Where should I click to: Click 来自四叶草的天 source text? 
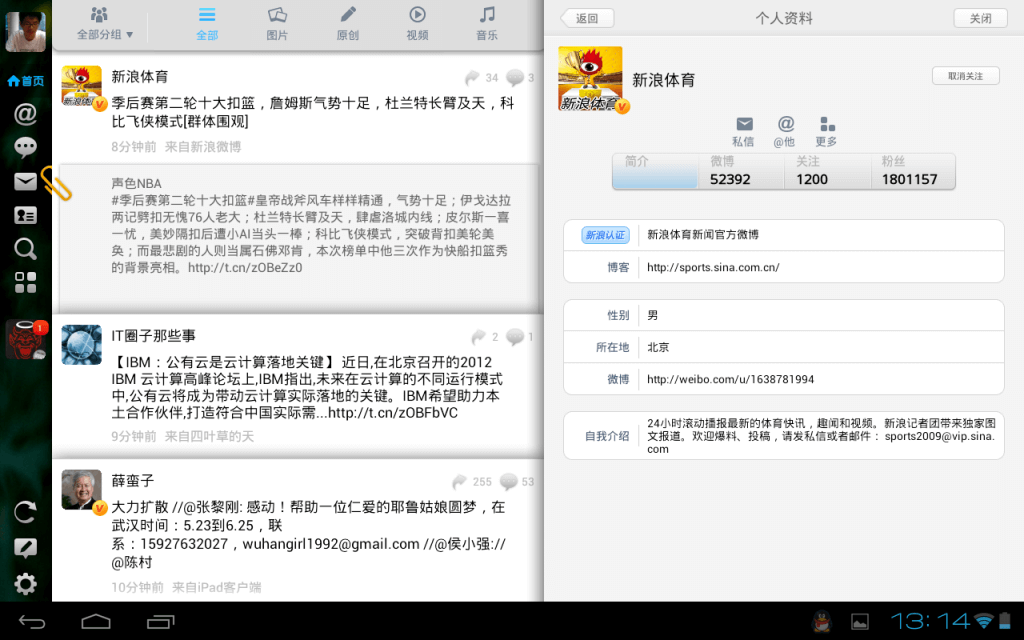pos(209,436)
